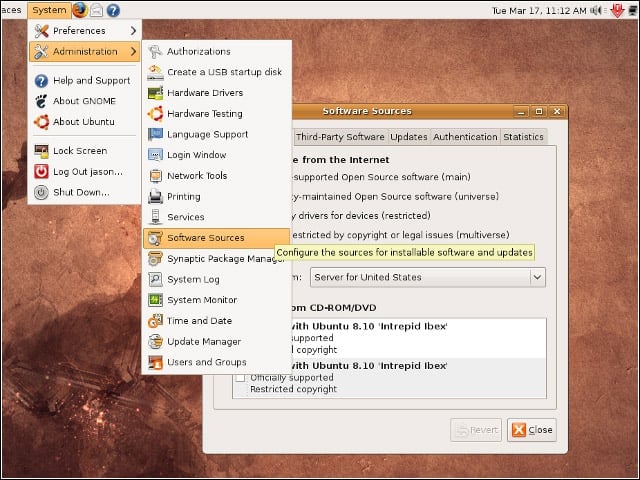Open the mail envelope icon in panel
Image resolution: width=640 pixels, height=480 pixels.
pos(96,10)
